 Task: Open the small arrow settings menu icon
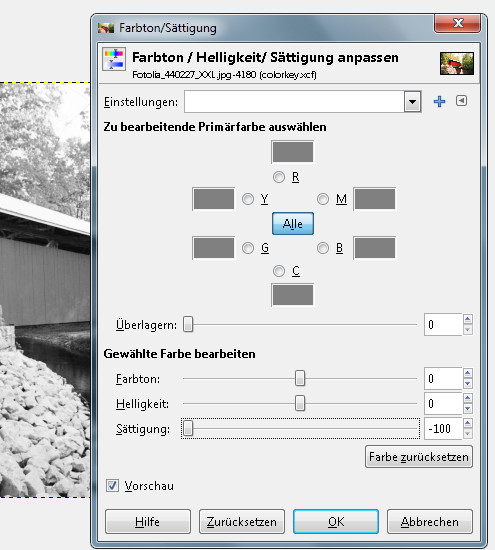[x=461, y=101]
